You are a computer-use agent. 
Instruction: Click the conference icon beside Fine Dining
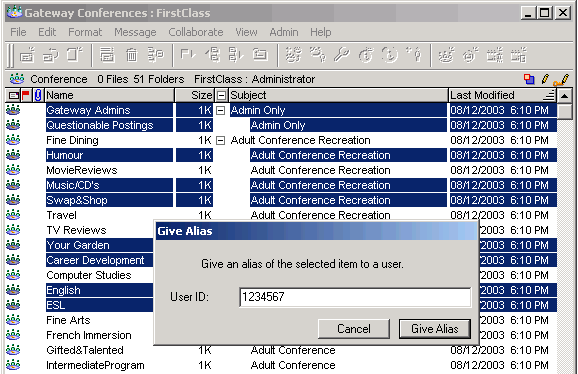tap(13, 140)
